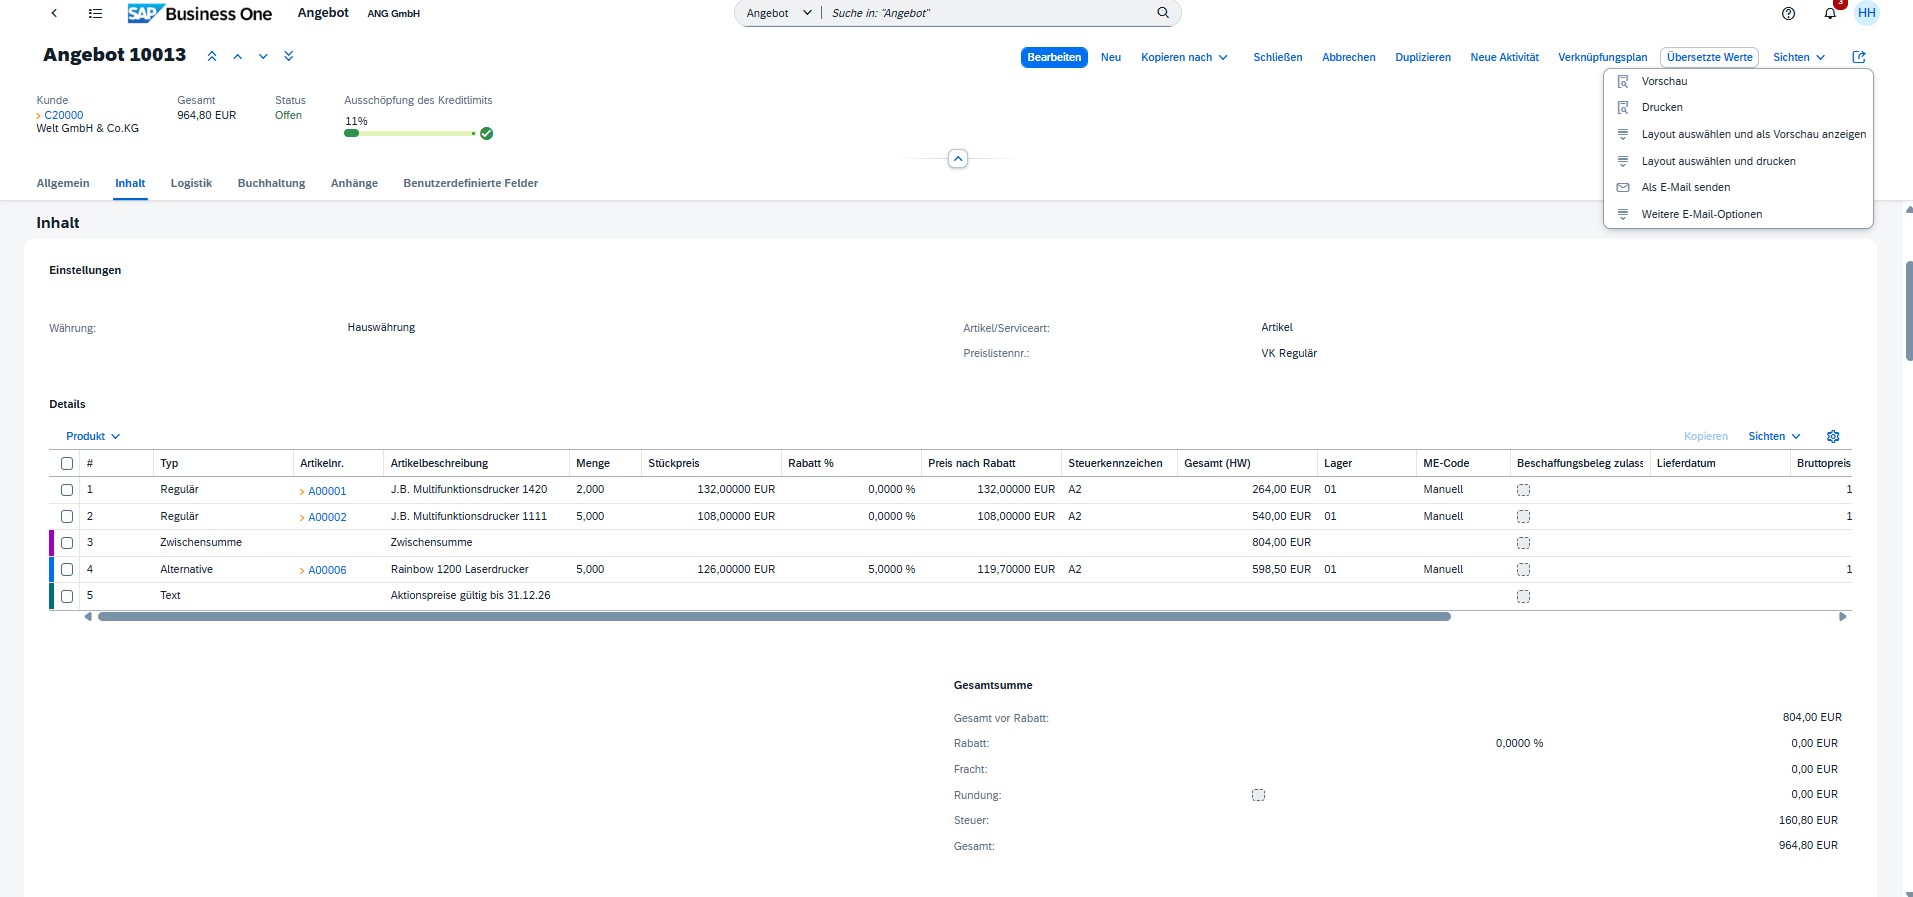This screenshot has height=897, width=1913.
Task: Switch to the Buchhaltung tab
Action: click(x=271, y=183)
